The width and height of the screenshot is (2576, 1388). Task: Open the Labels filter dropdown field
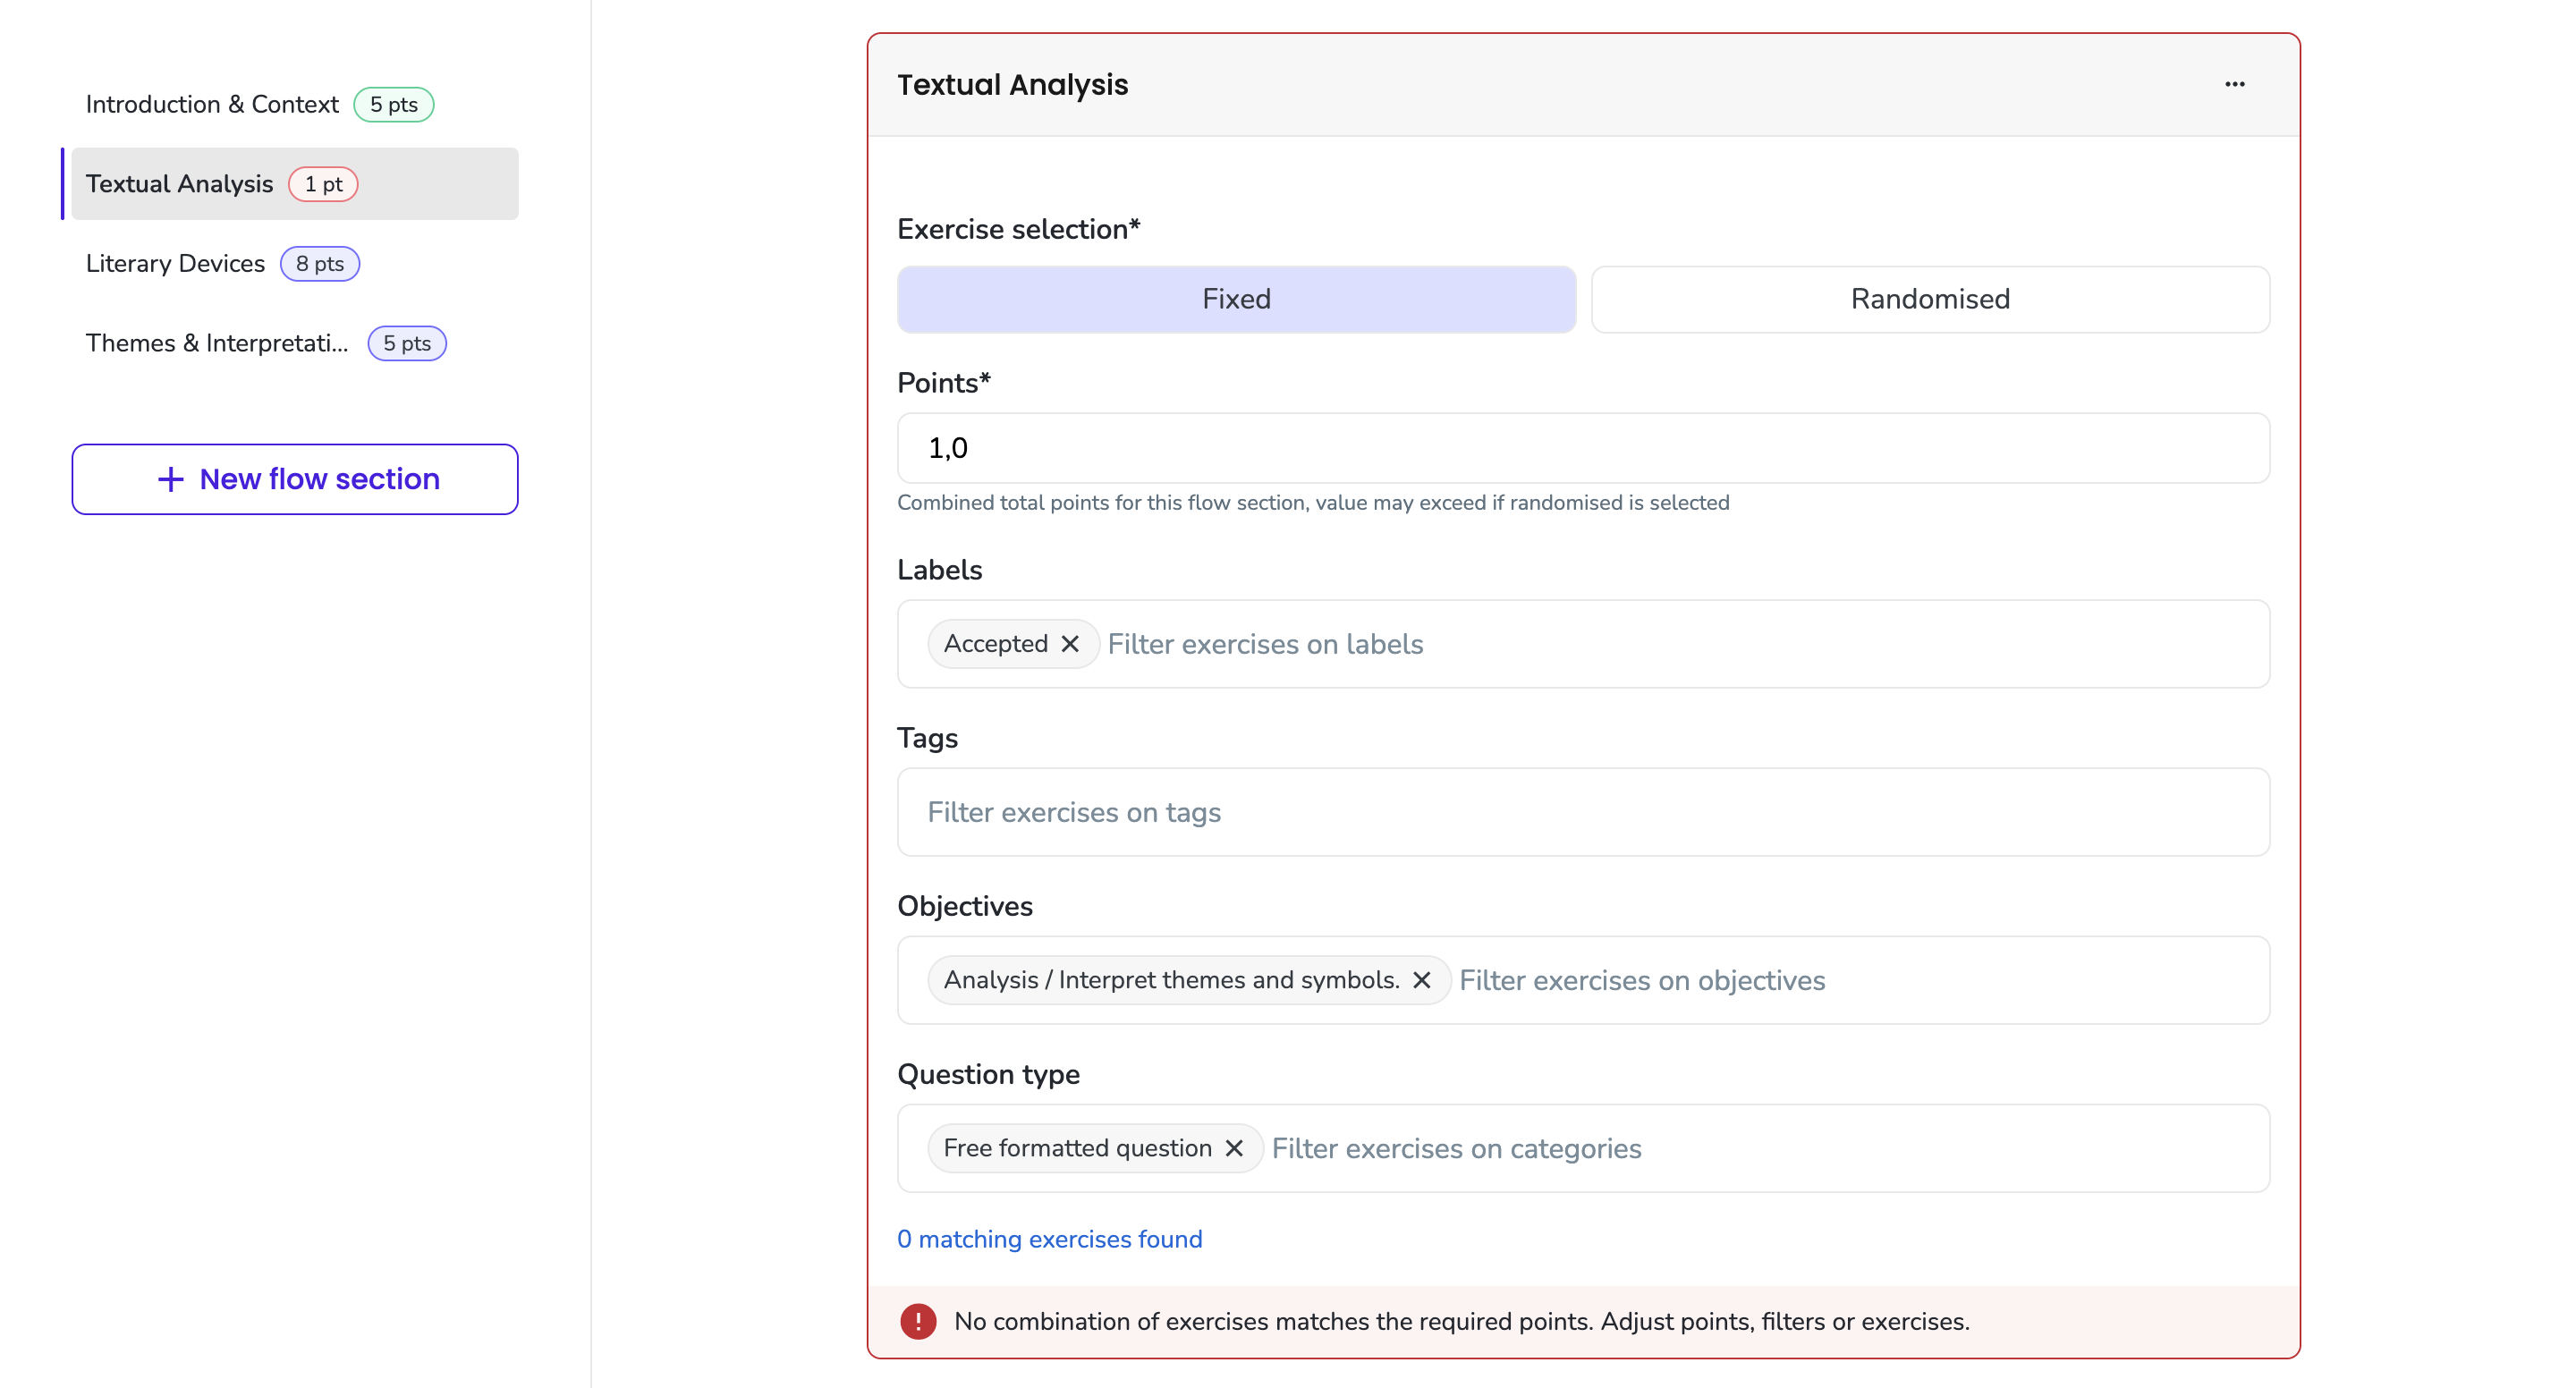pyautogui.click(x=1583, y=644)
